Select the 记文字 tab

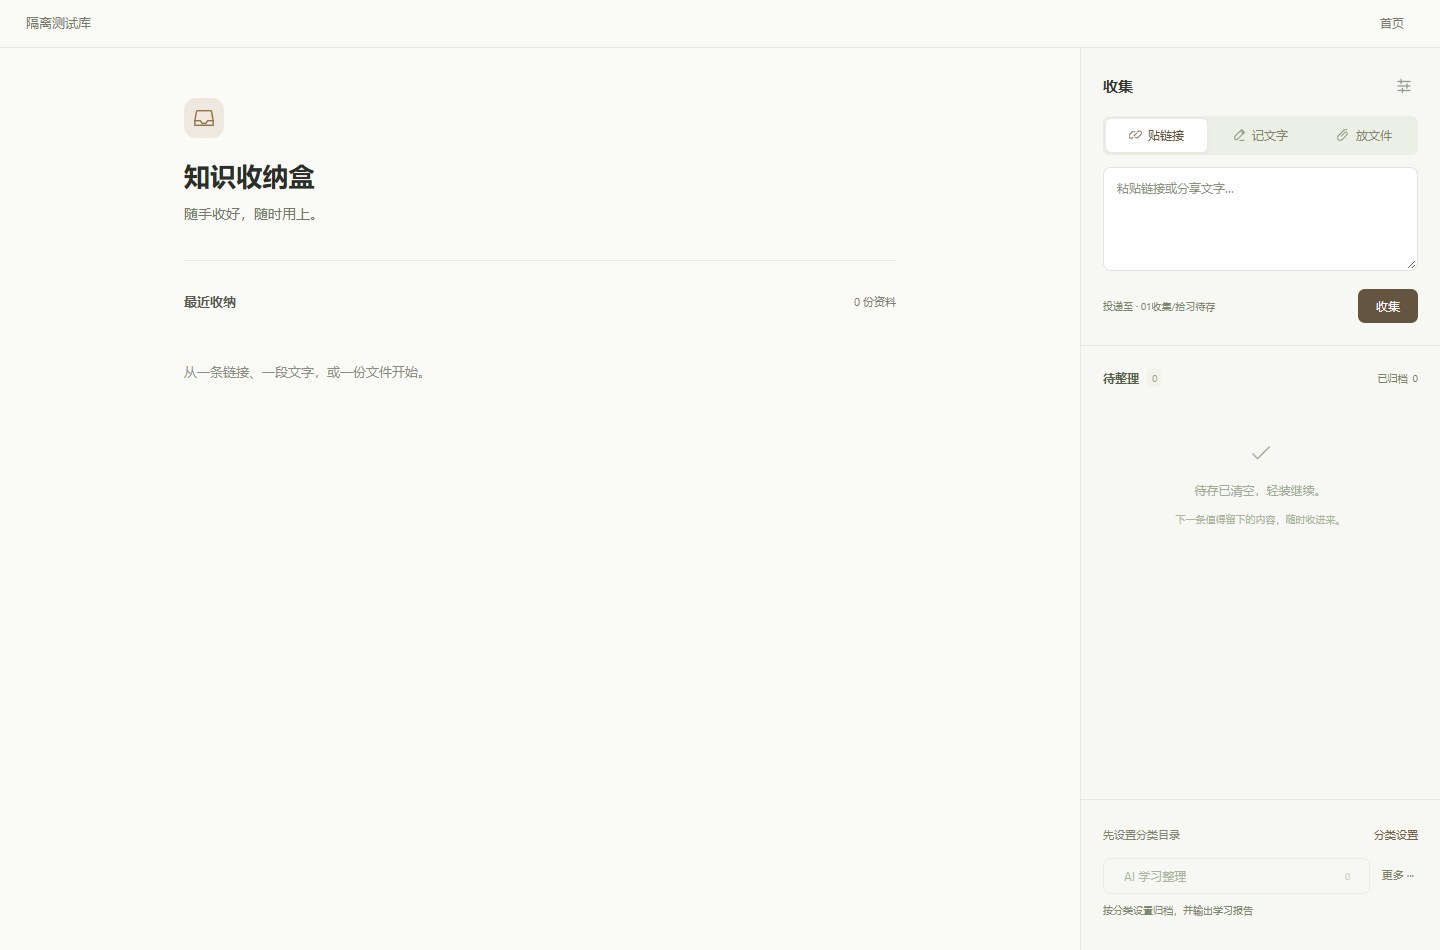tap(1260, 136)
